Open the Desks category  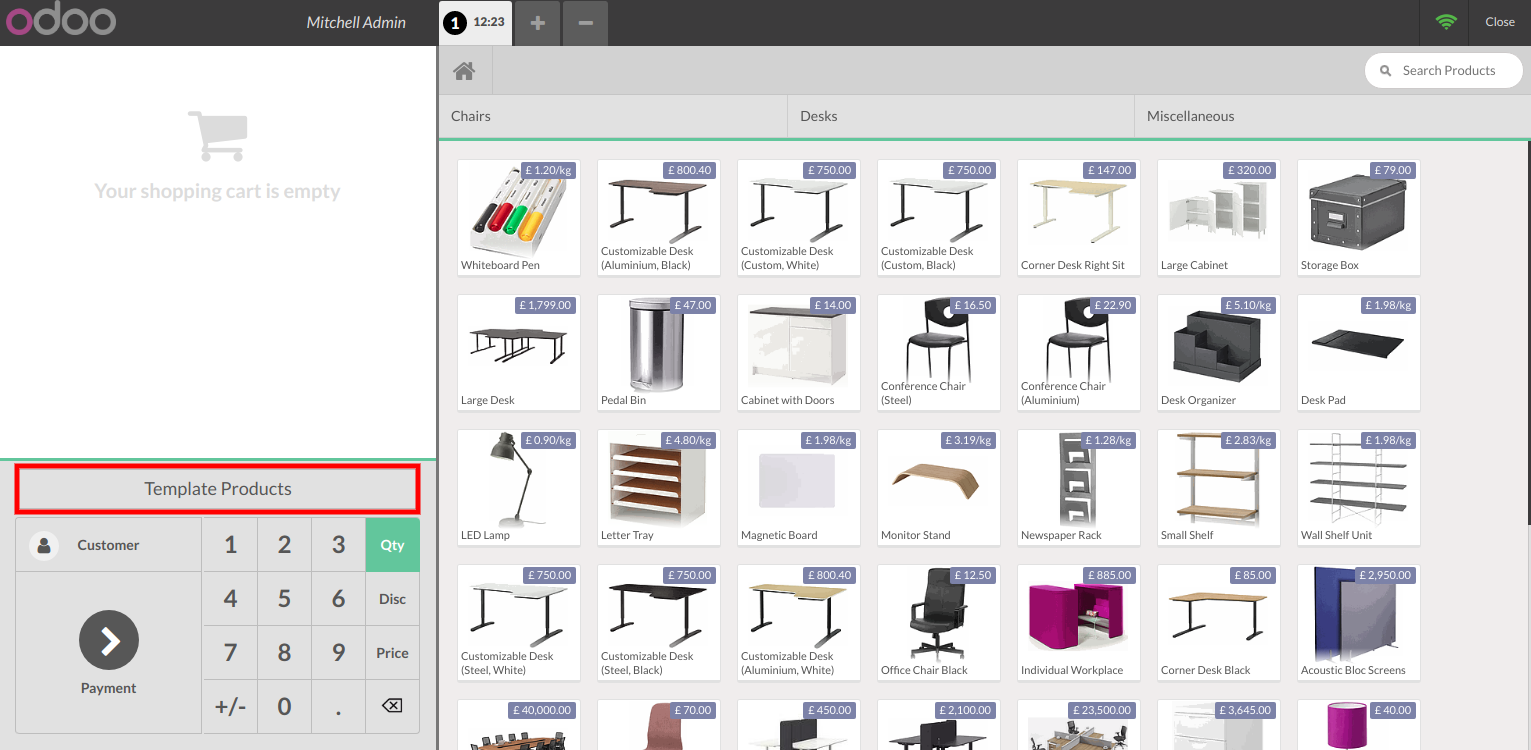[x=961, y=116]
